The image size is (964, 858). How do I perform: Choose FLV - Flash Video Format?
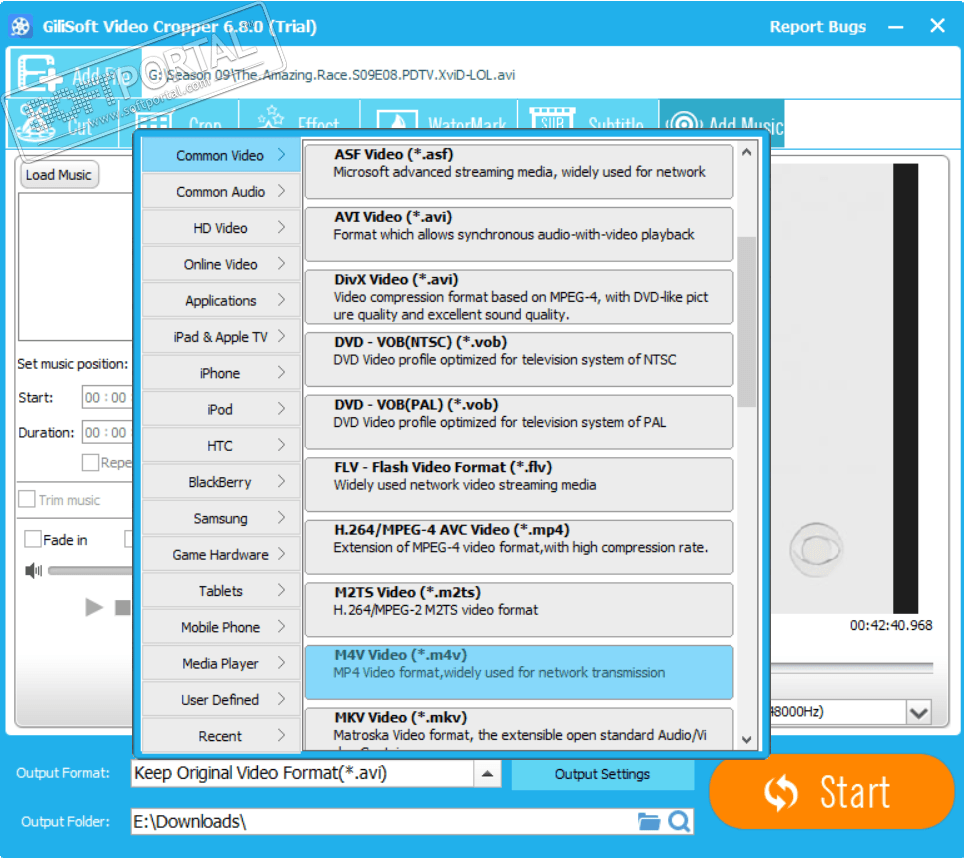519,484
